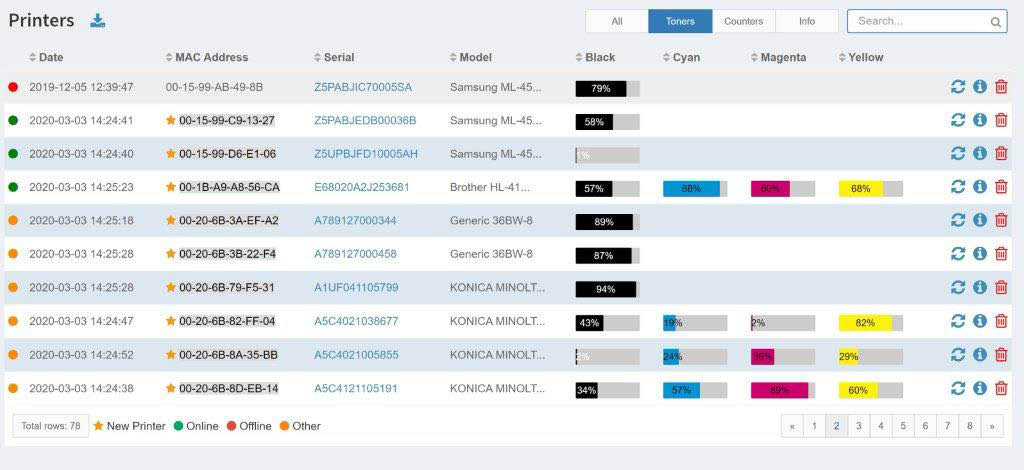The height and width of the screenshot is (470, 1024).
Task: Show info for serial A5C4021038677
Action: click(x=980, y=321)
